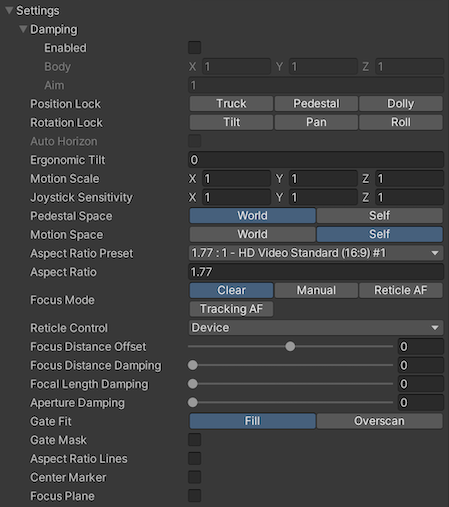Check the Center Marker option
This screenshot has height=507, width=449.
point(195,477)
